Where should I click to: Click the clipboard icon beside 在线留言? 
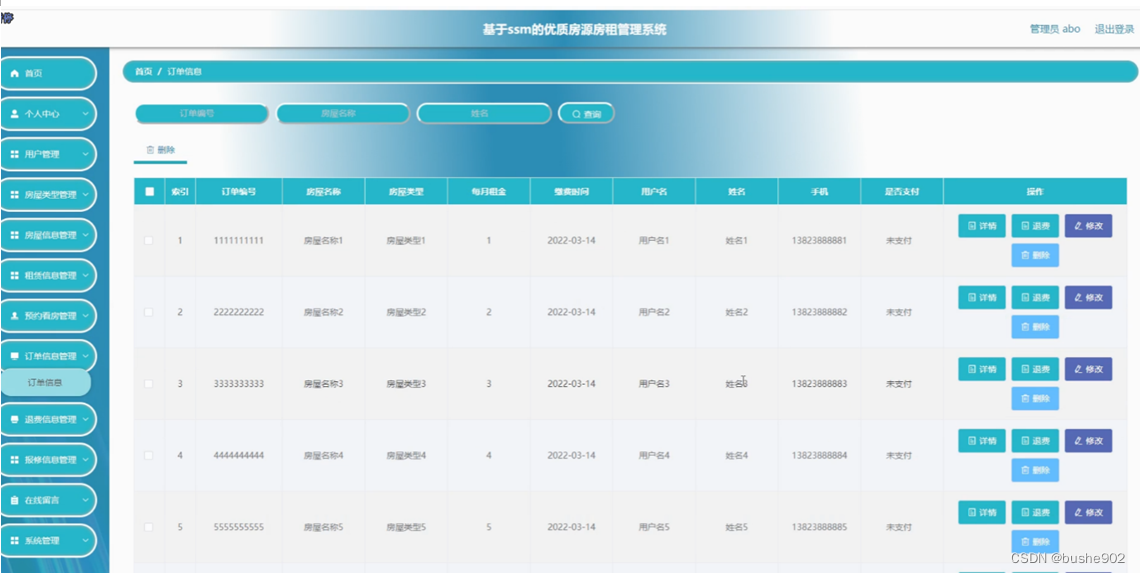pyautogui.click(x=15, y=500)
